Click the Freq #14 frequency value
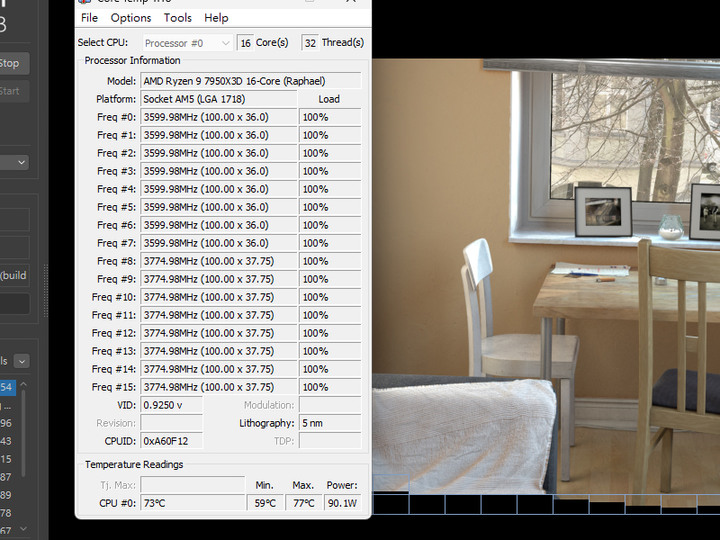This screenshot has height=540, width=720. [x=219, y=369]
